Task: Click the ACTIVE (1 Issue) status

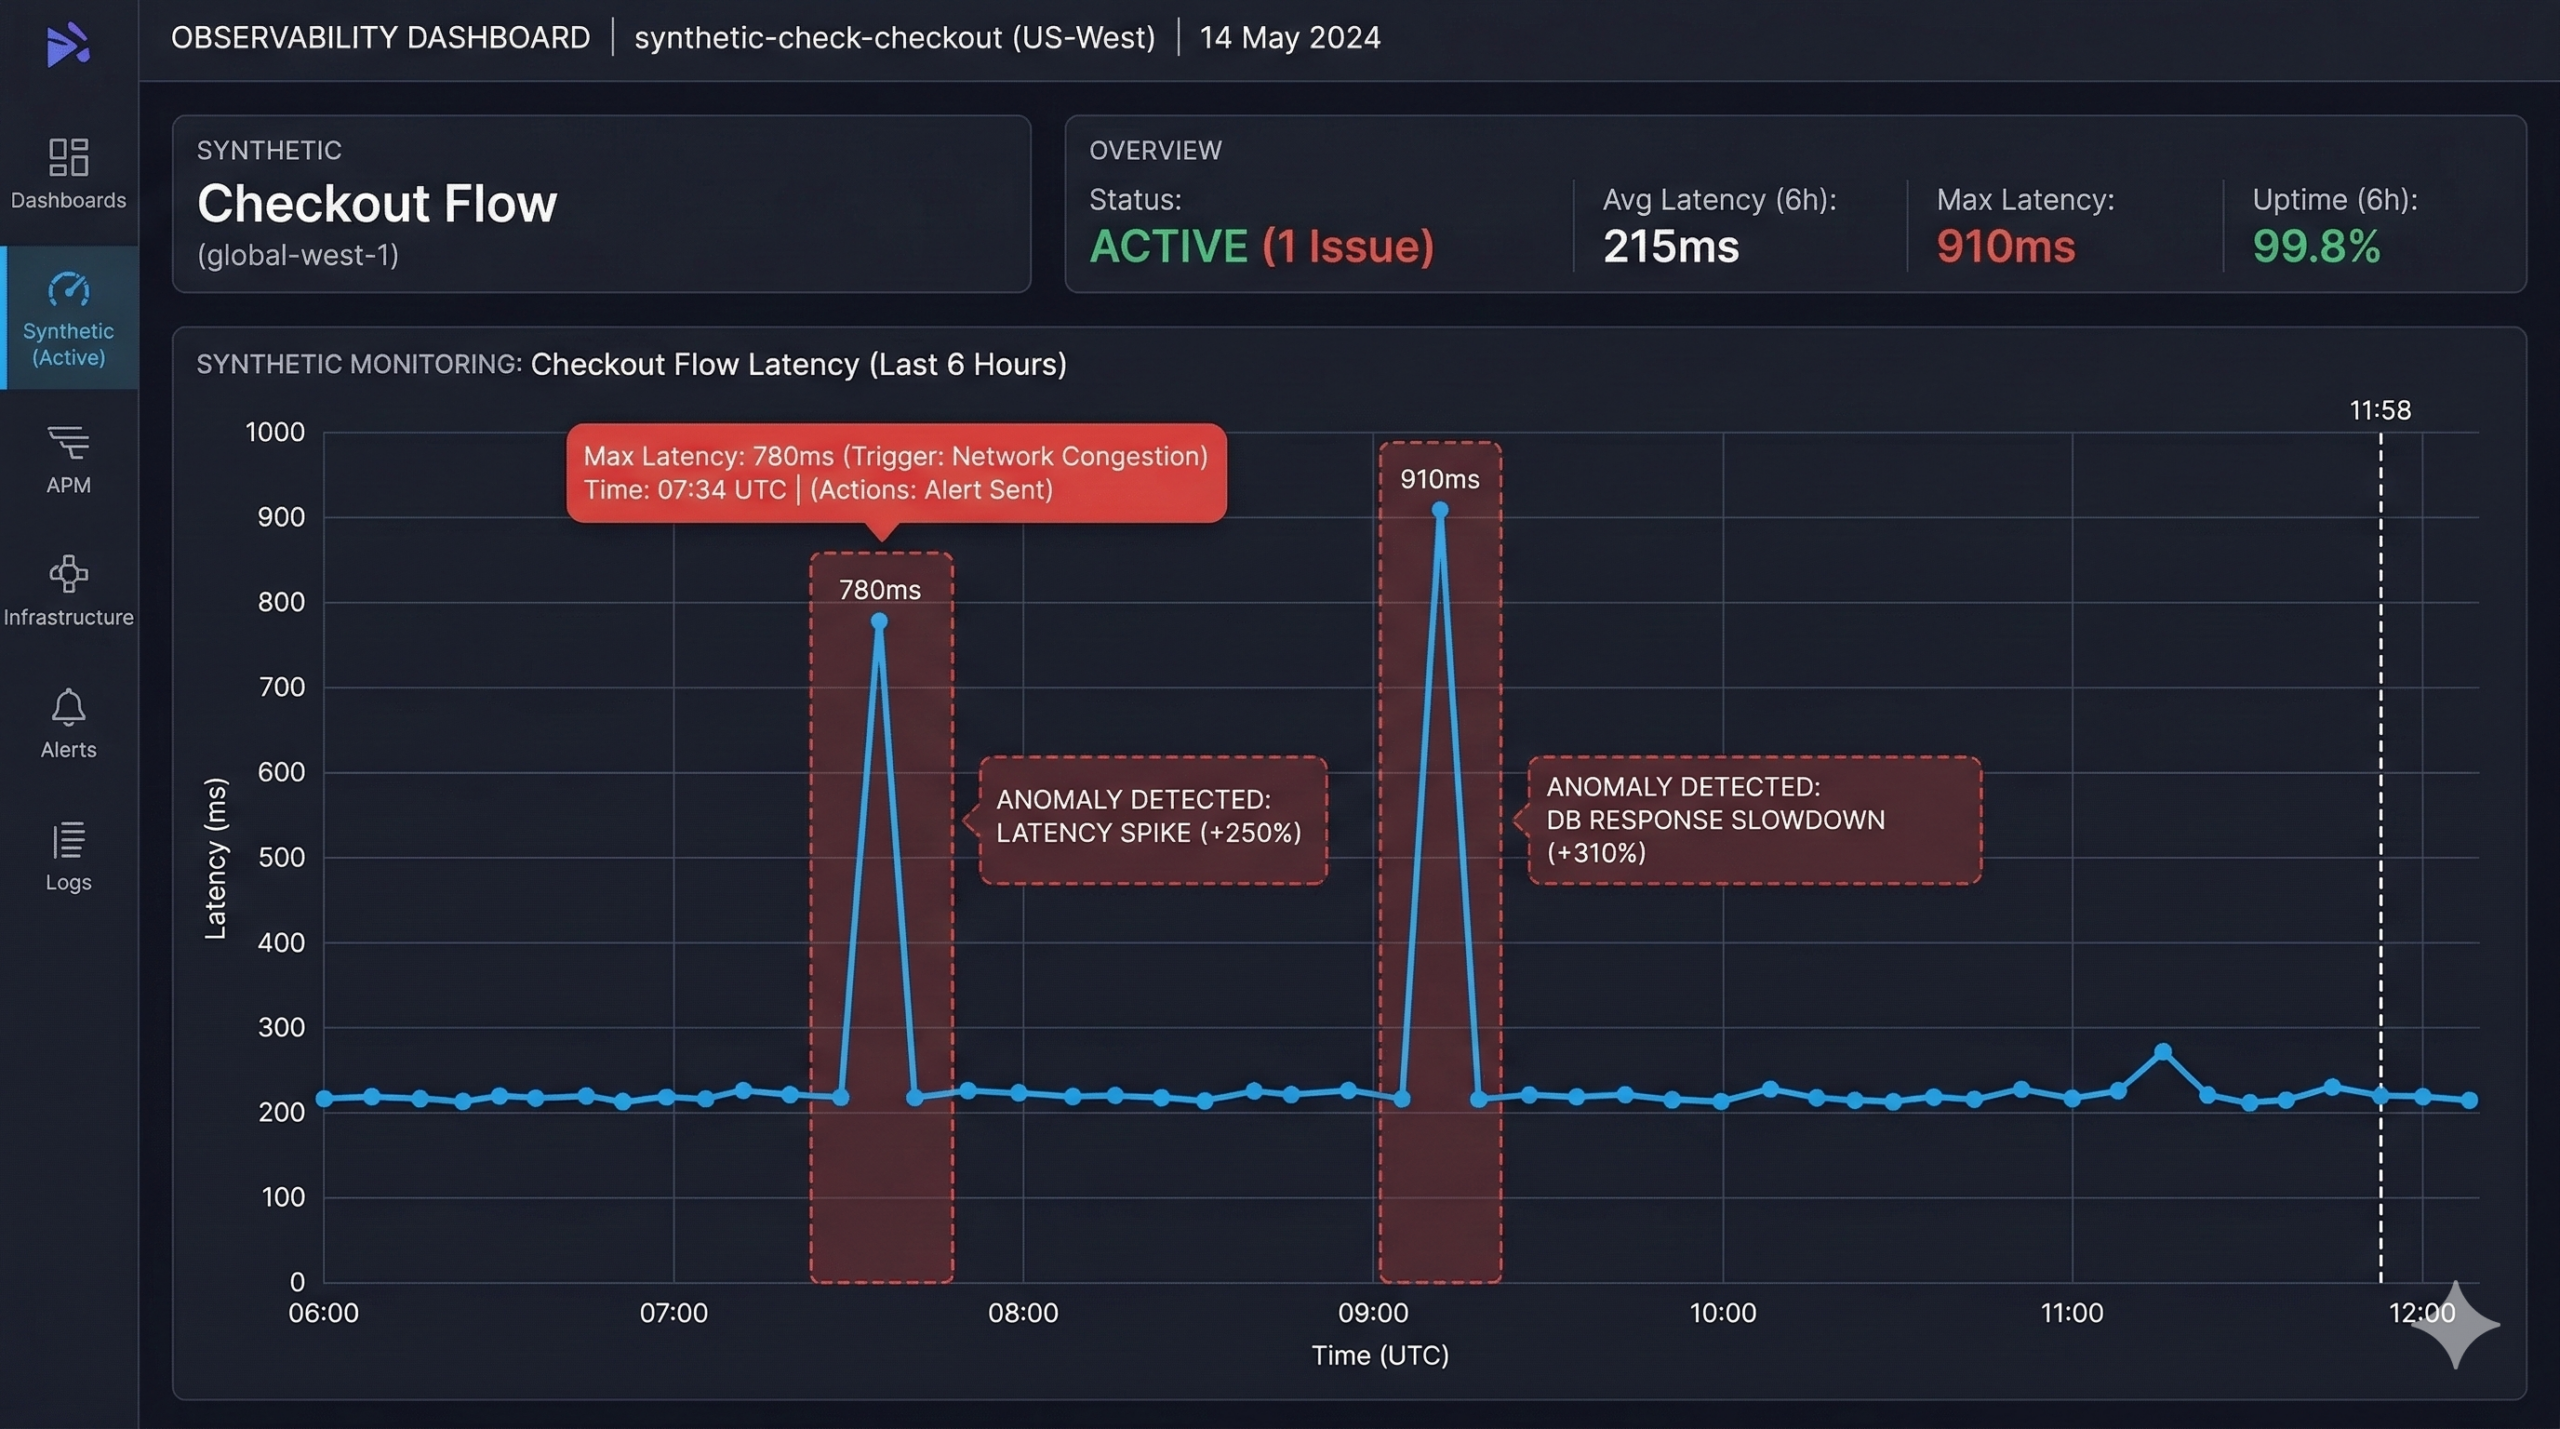Action: tap(1261, 247)
